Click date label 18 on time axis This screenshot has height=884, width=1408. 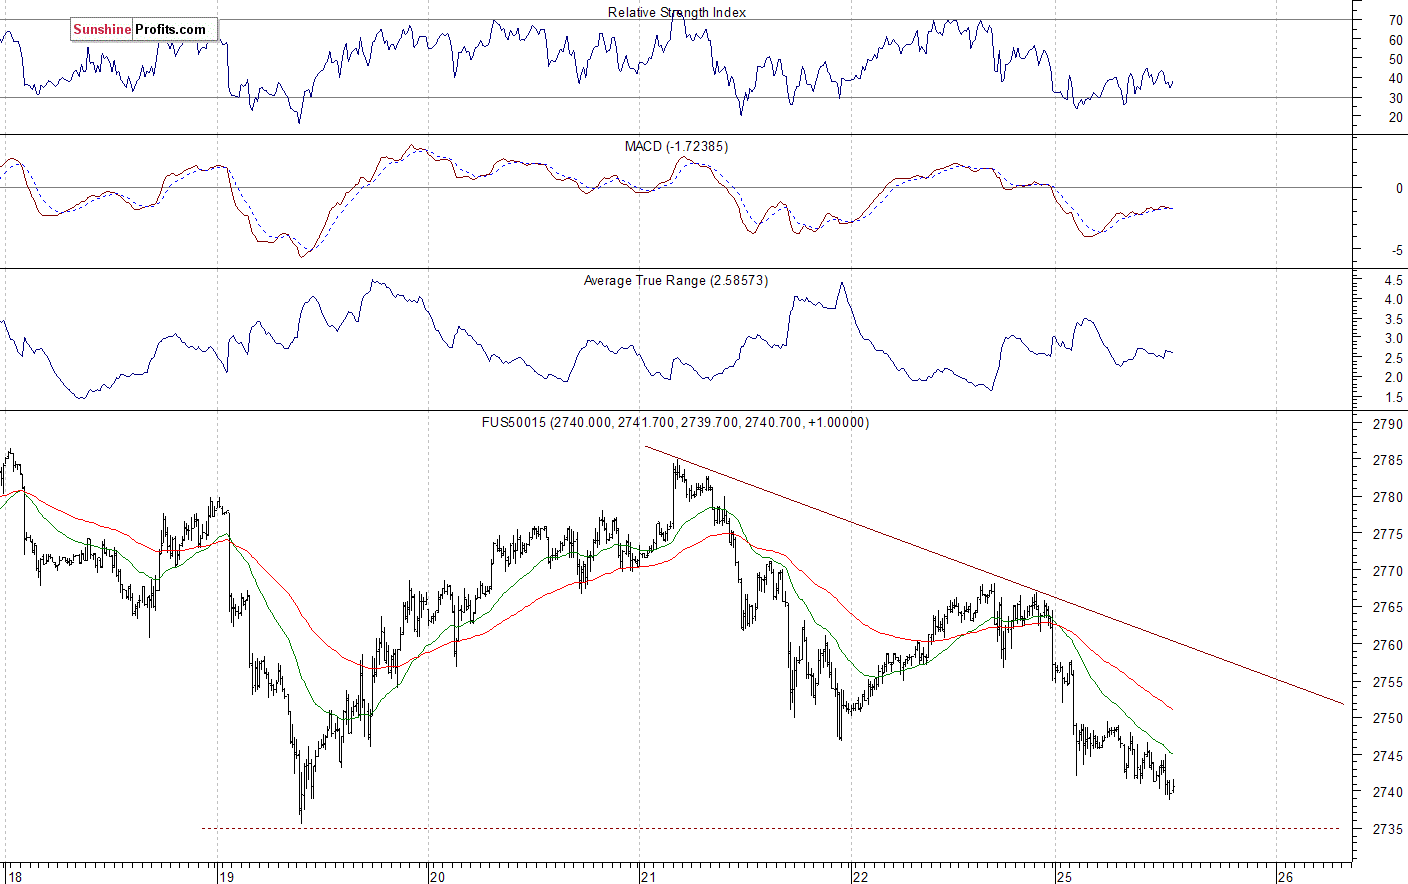(15, 877)
